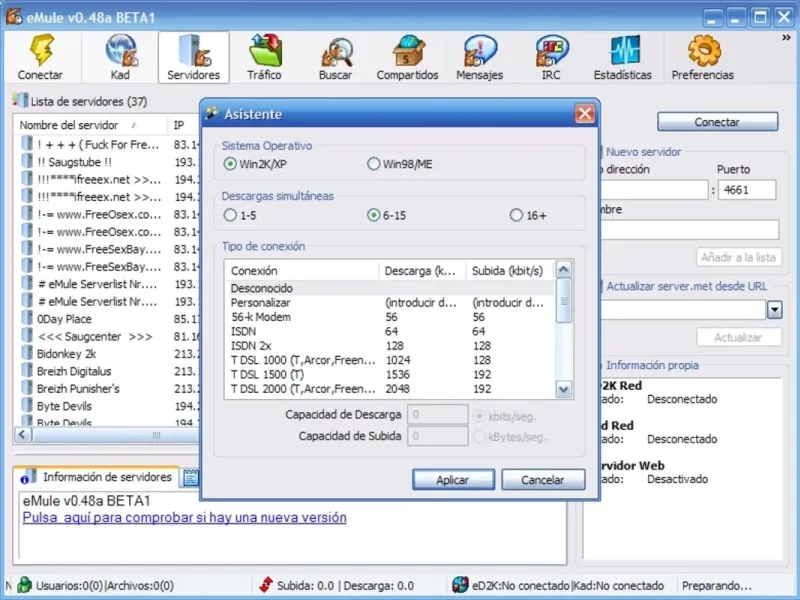Screen dimensions: 800x600
Task: Sort by the Subida (kbit/s) column header
Action: point(510,270)
